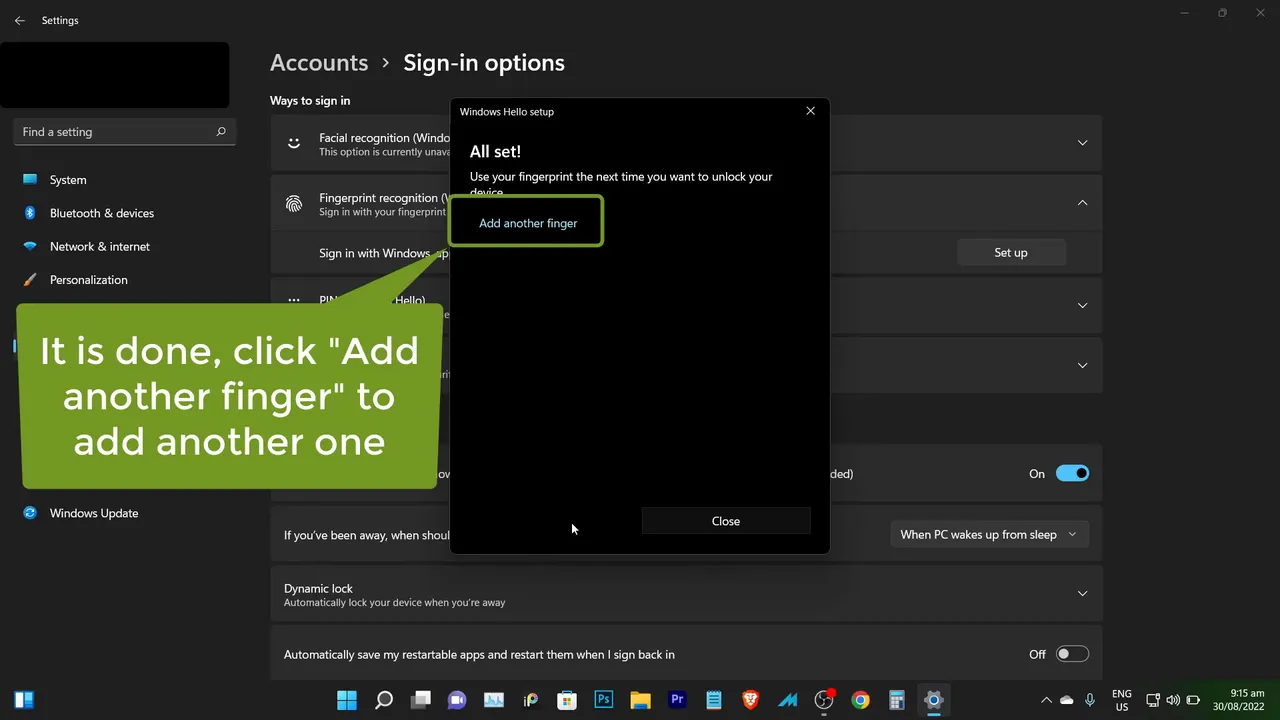Open the clock and date flyout
Viewport: 1280px width, 720px height.
pos(1239,700)
